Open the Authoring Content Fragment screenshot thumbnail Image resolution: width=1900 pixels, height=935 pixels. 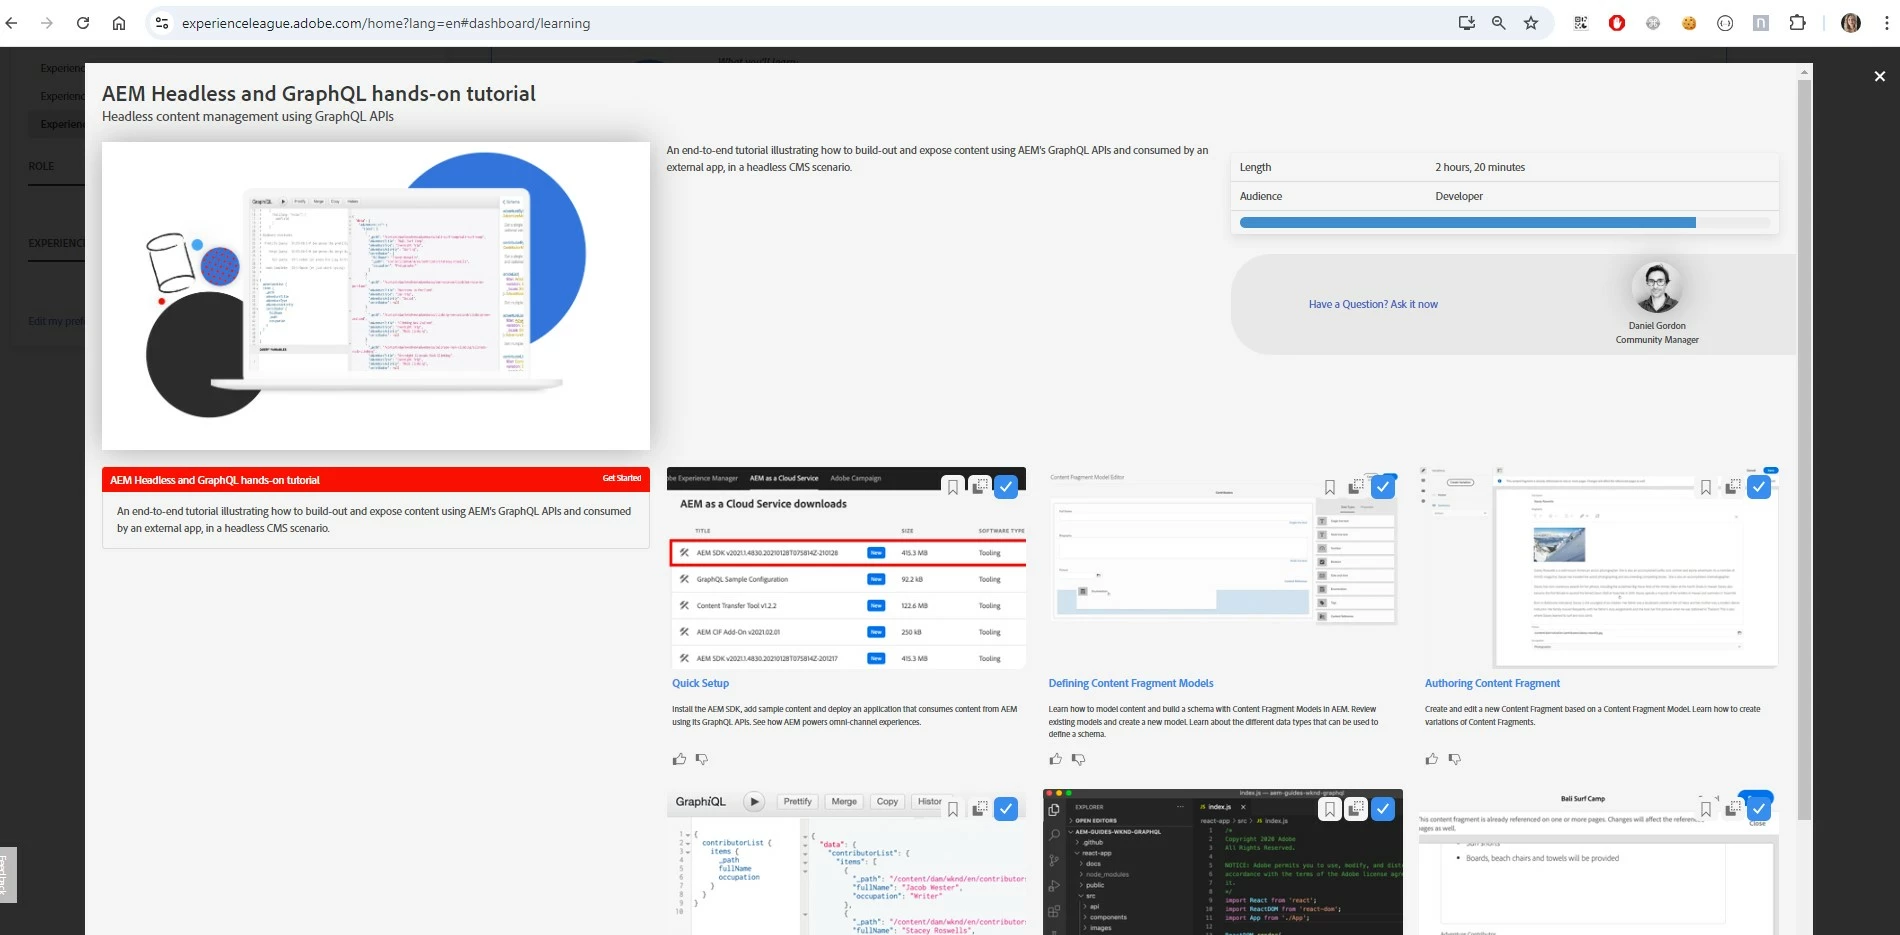click(1600, 567)
